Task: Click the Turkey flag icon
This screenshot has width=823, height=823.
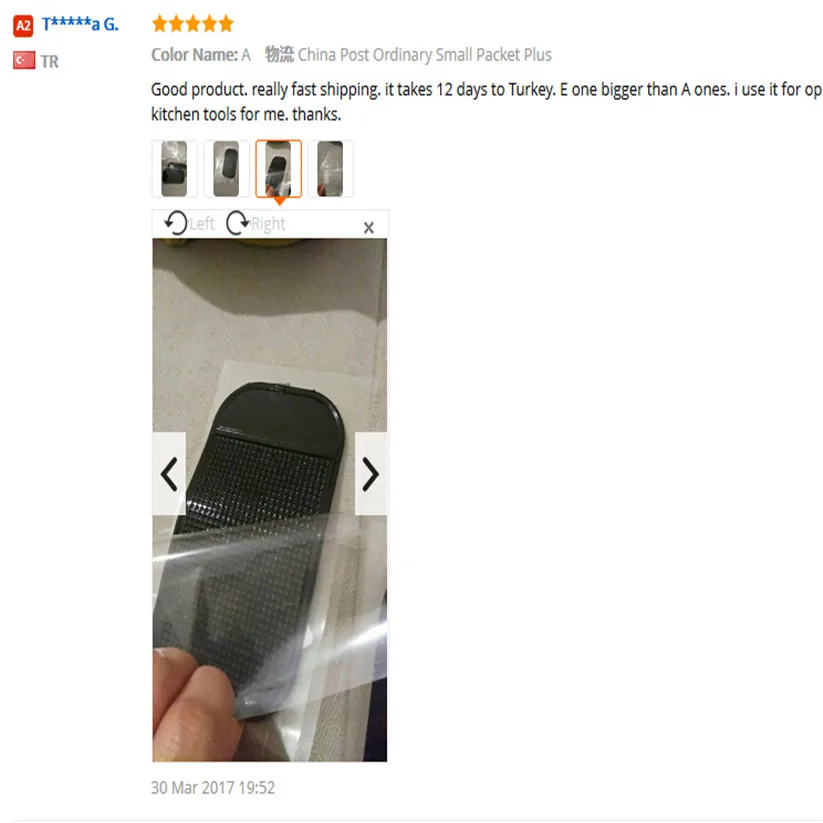Action: [x=24, y=60]
